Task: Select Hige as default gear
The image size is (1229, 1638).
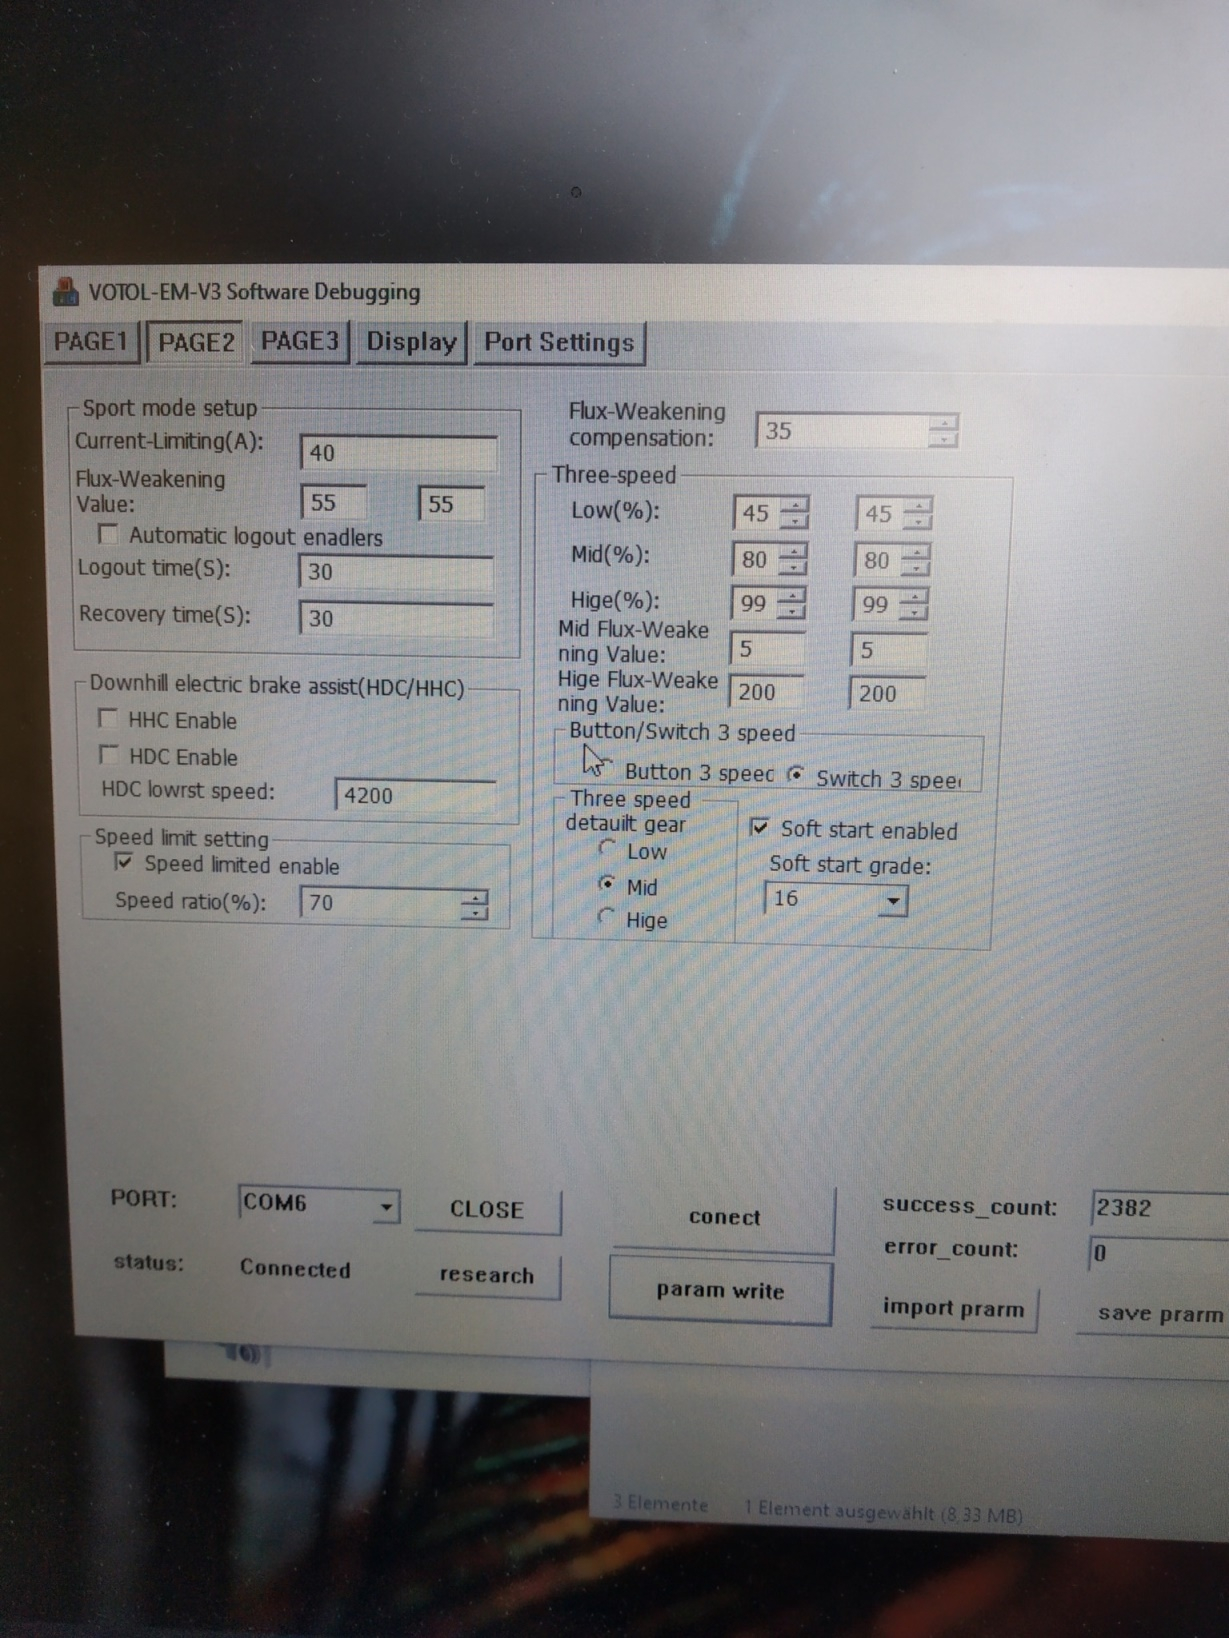Action: 606,916
